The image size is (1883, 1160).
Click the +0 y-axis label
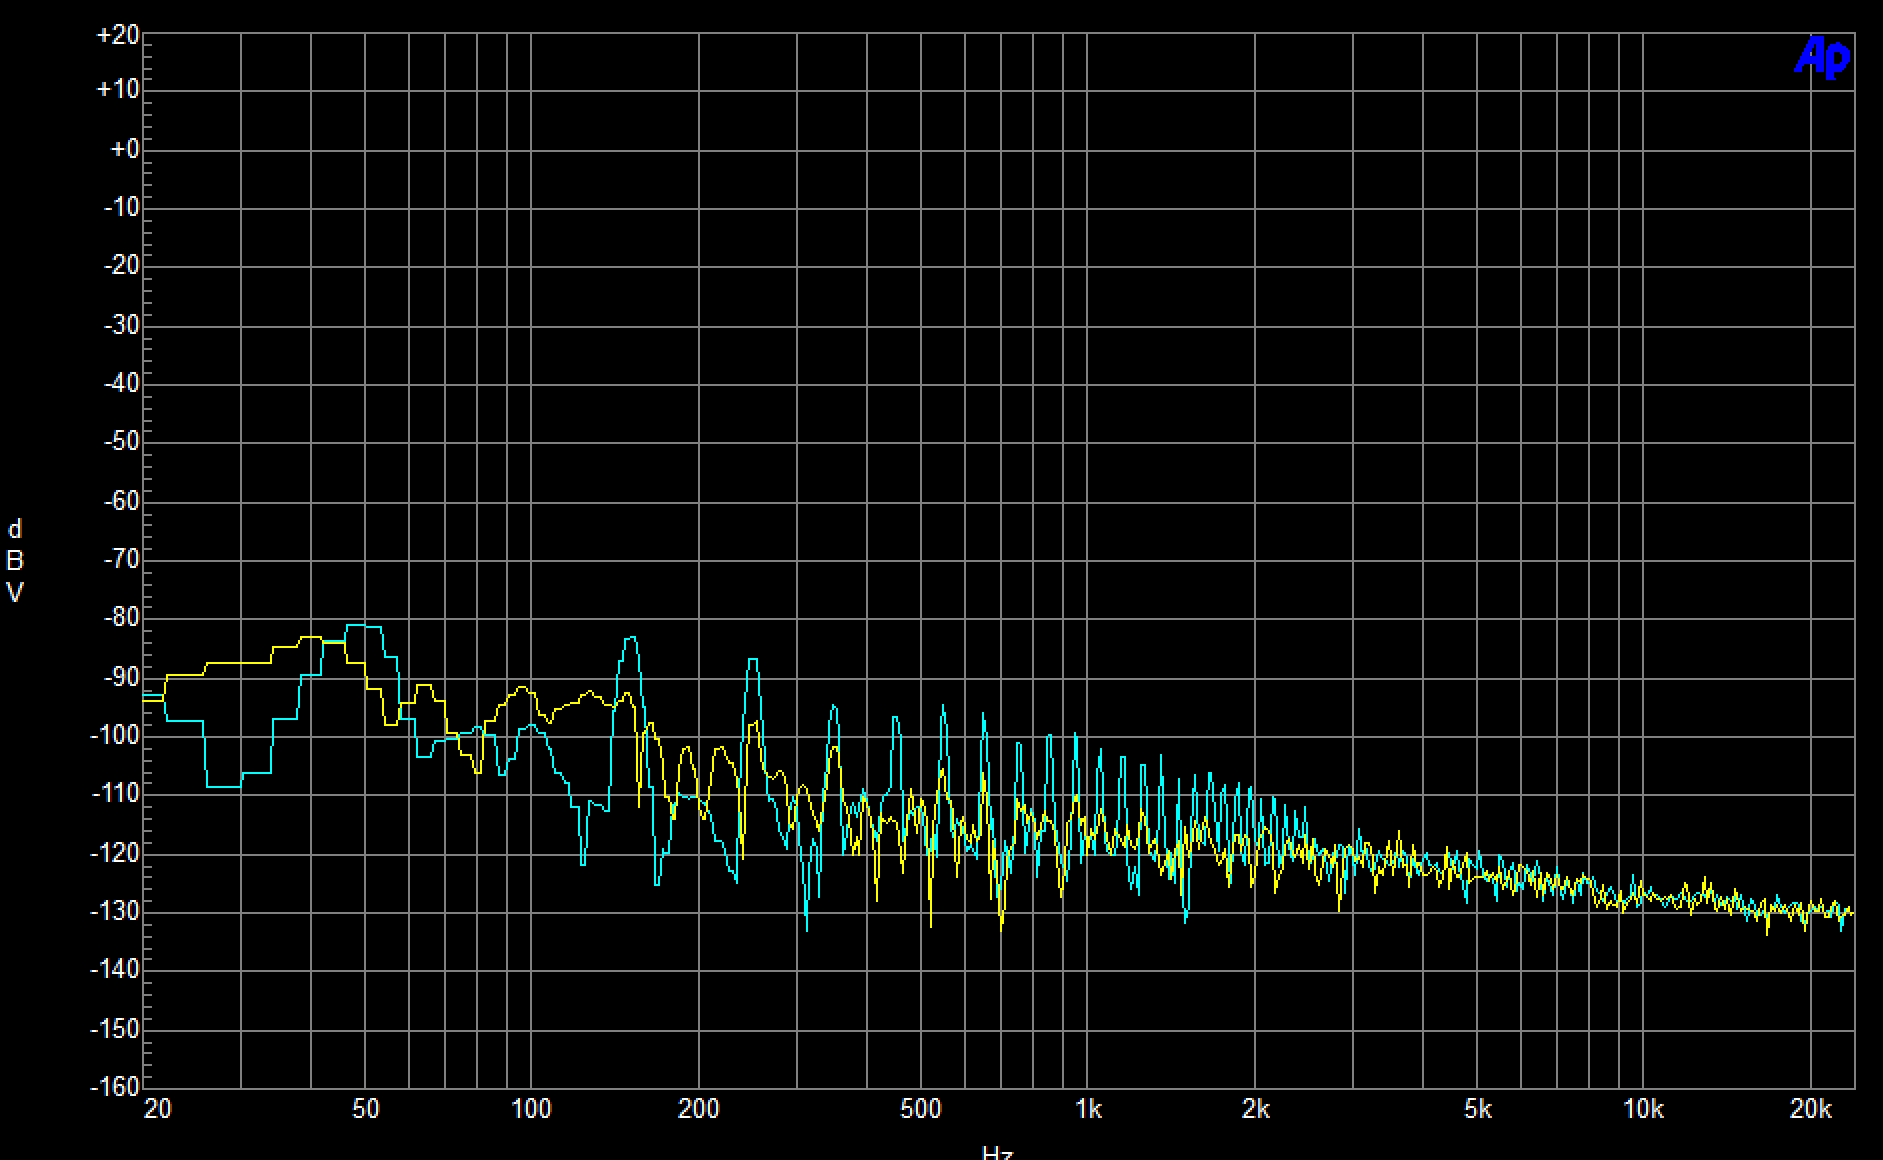pyautogui.click(x=124, y=149)
